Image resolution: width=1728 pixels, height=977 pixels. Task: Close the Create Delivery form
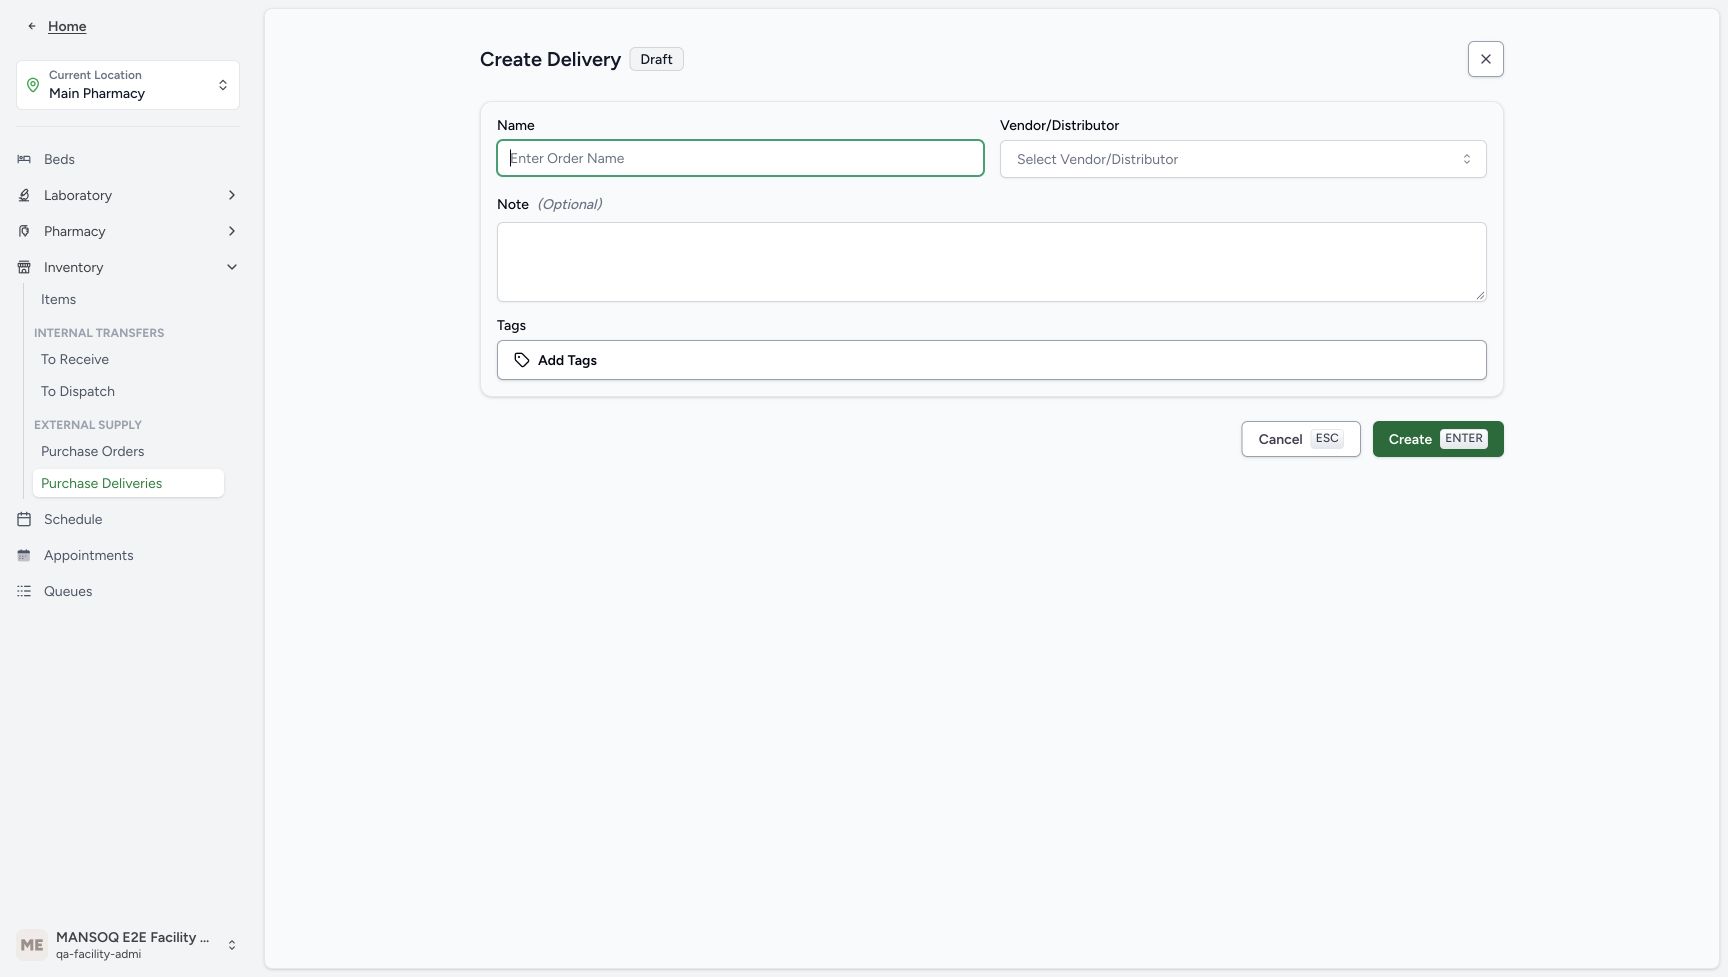pyautogui.click(x=1486, y=59)
